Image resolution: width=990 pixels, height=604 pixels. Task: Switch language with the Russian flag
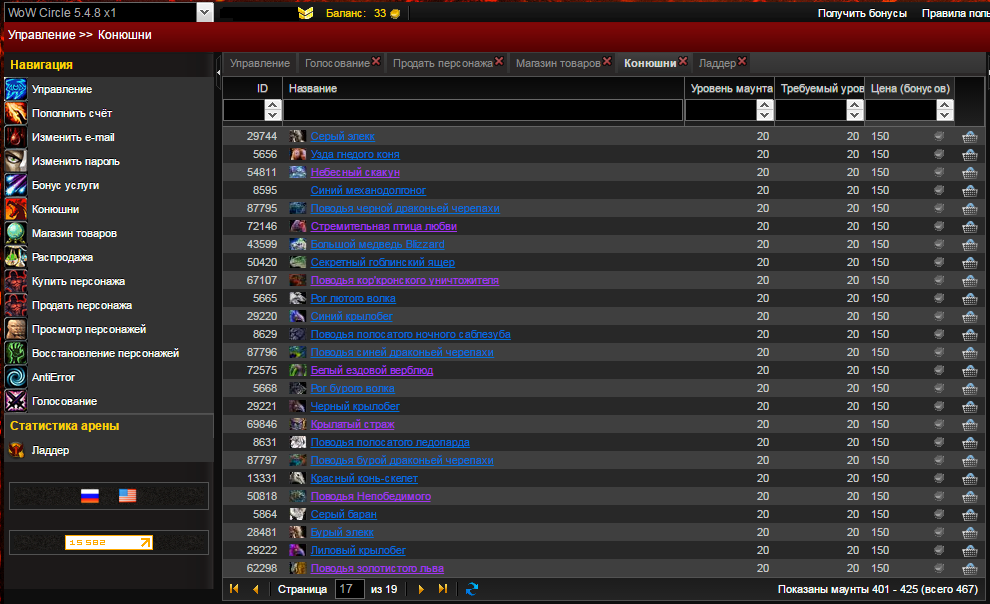(x=90, y=496)
